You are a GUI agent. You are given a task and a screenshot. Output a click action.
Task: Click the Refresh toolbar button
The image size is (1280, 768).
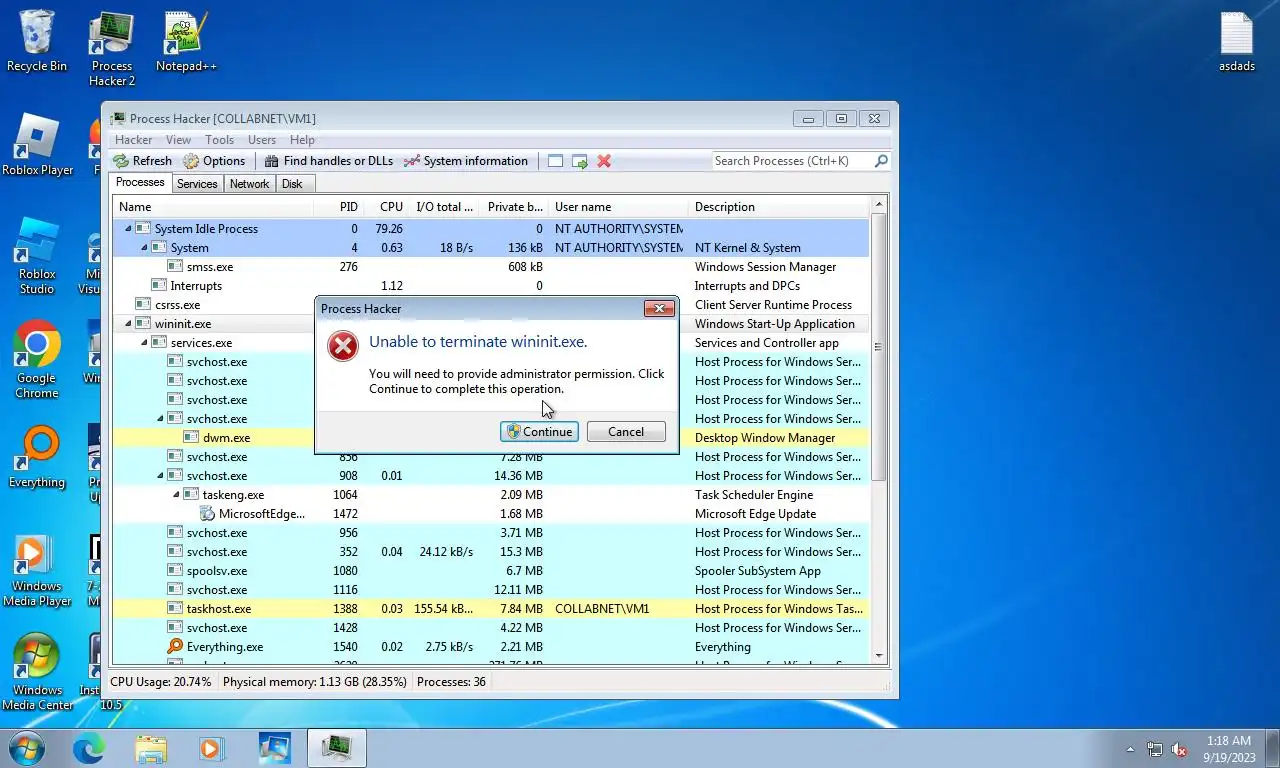(x=142, y=161)
